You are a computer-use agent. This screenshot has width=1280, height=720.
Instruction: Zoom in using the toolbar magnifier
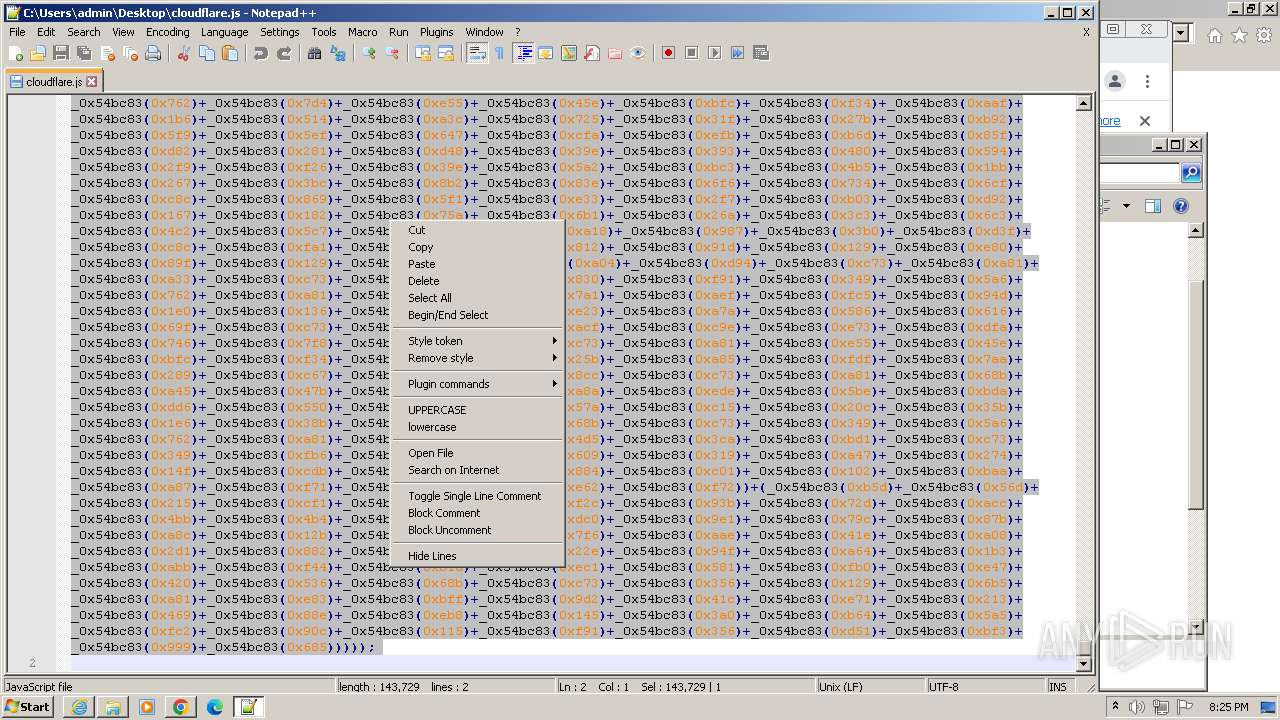369,53
